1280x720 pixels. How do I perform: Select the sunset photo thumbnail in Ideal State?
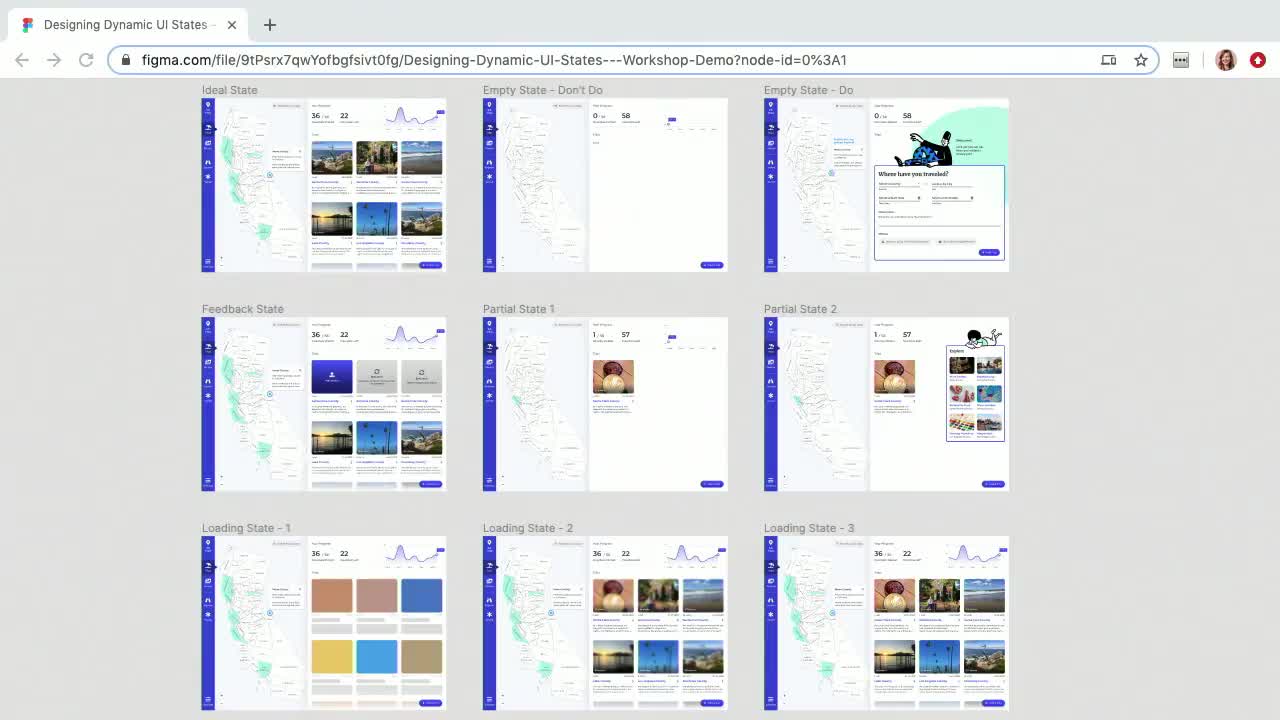point(332,218)
